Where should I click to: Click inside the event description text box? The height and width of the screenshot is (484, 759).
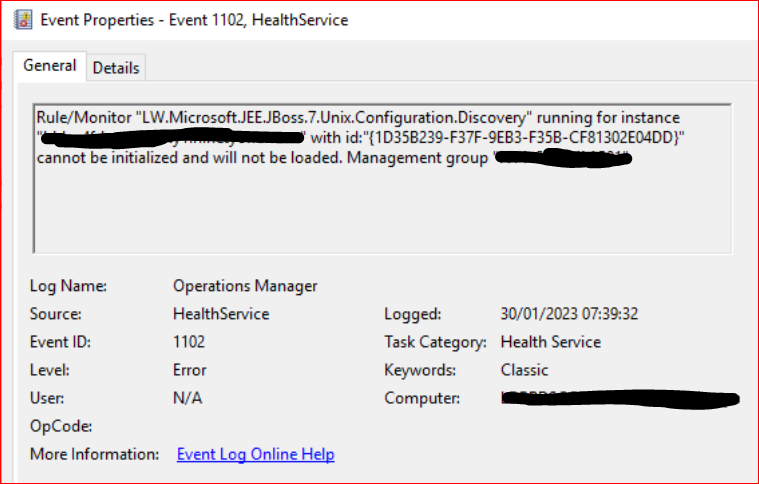coord(382,179)
